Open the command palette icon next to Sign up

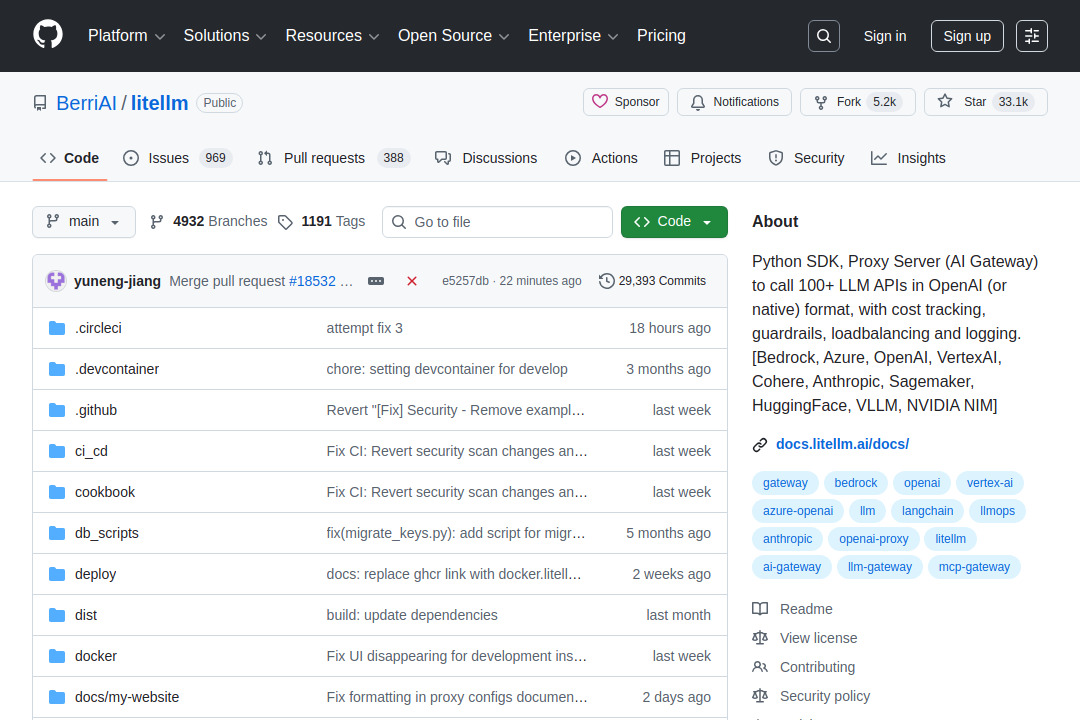pyautogui.click(x=1031, y=35)
